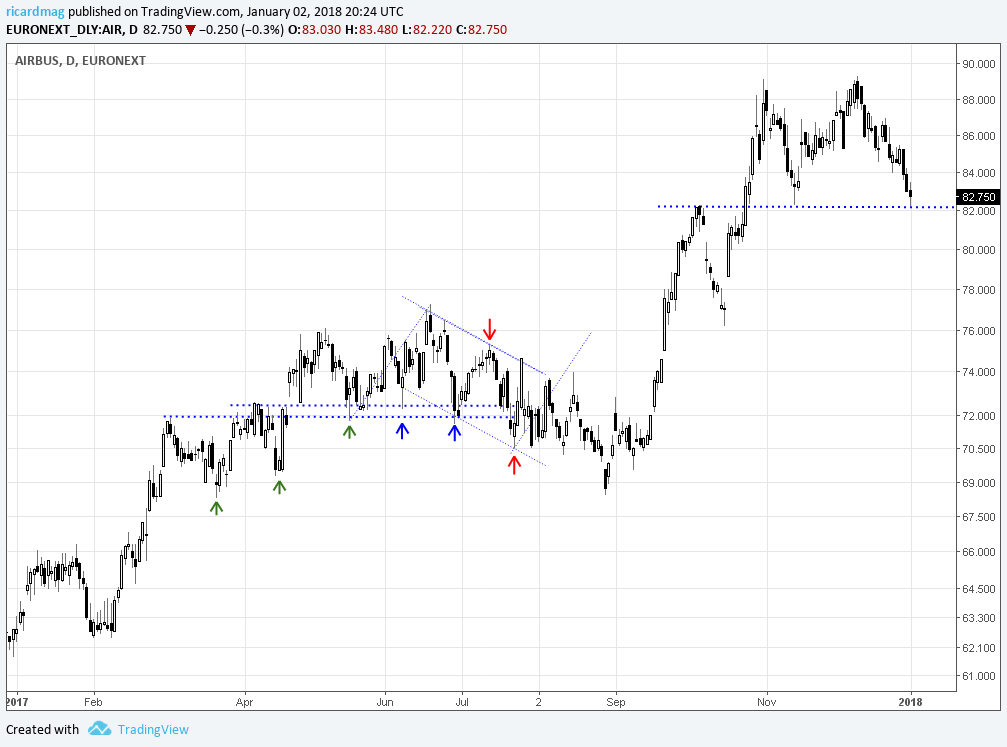Screen dimensions: 1007x747
Task: Click the 2017 year label on time axis
Action: pos(17,702)
